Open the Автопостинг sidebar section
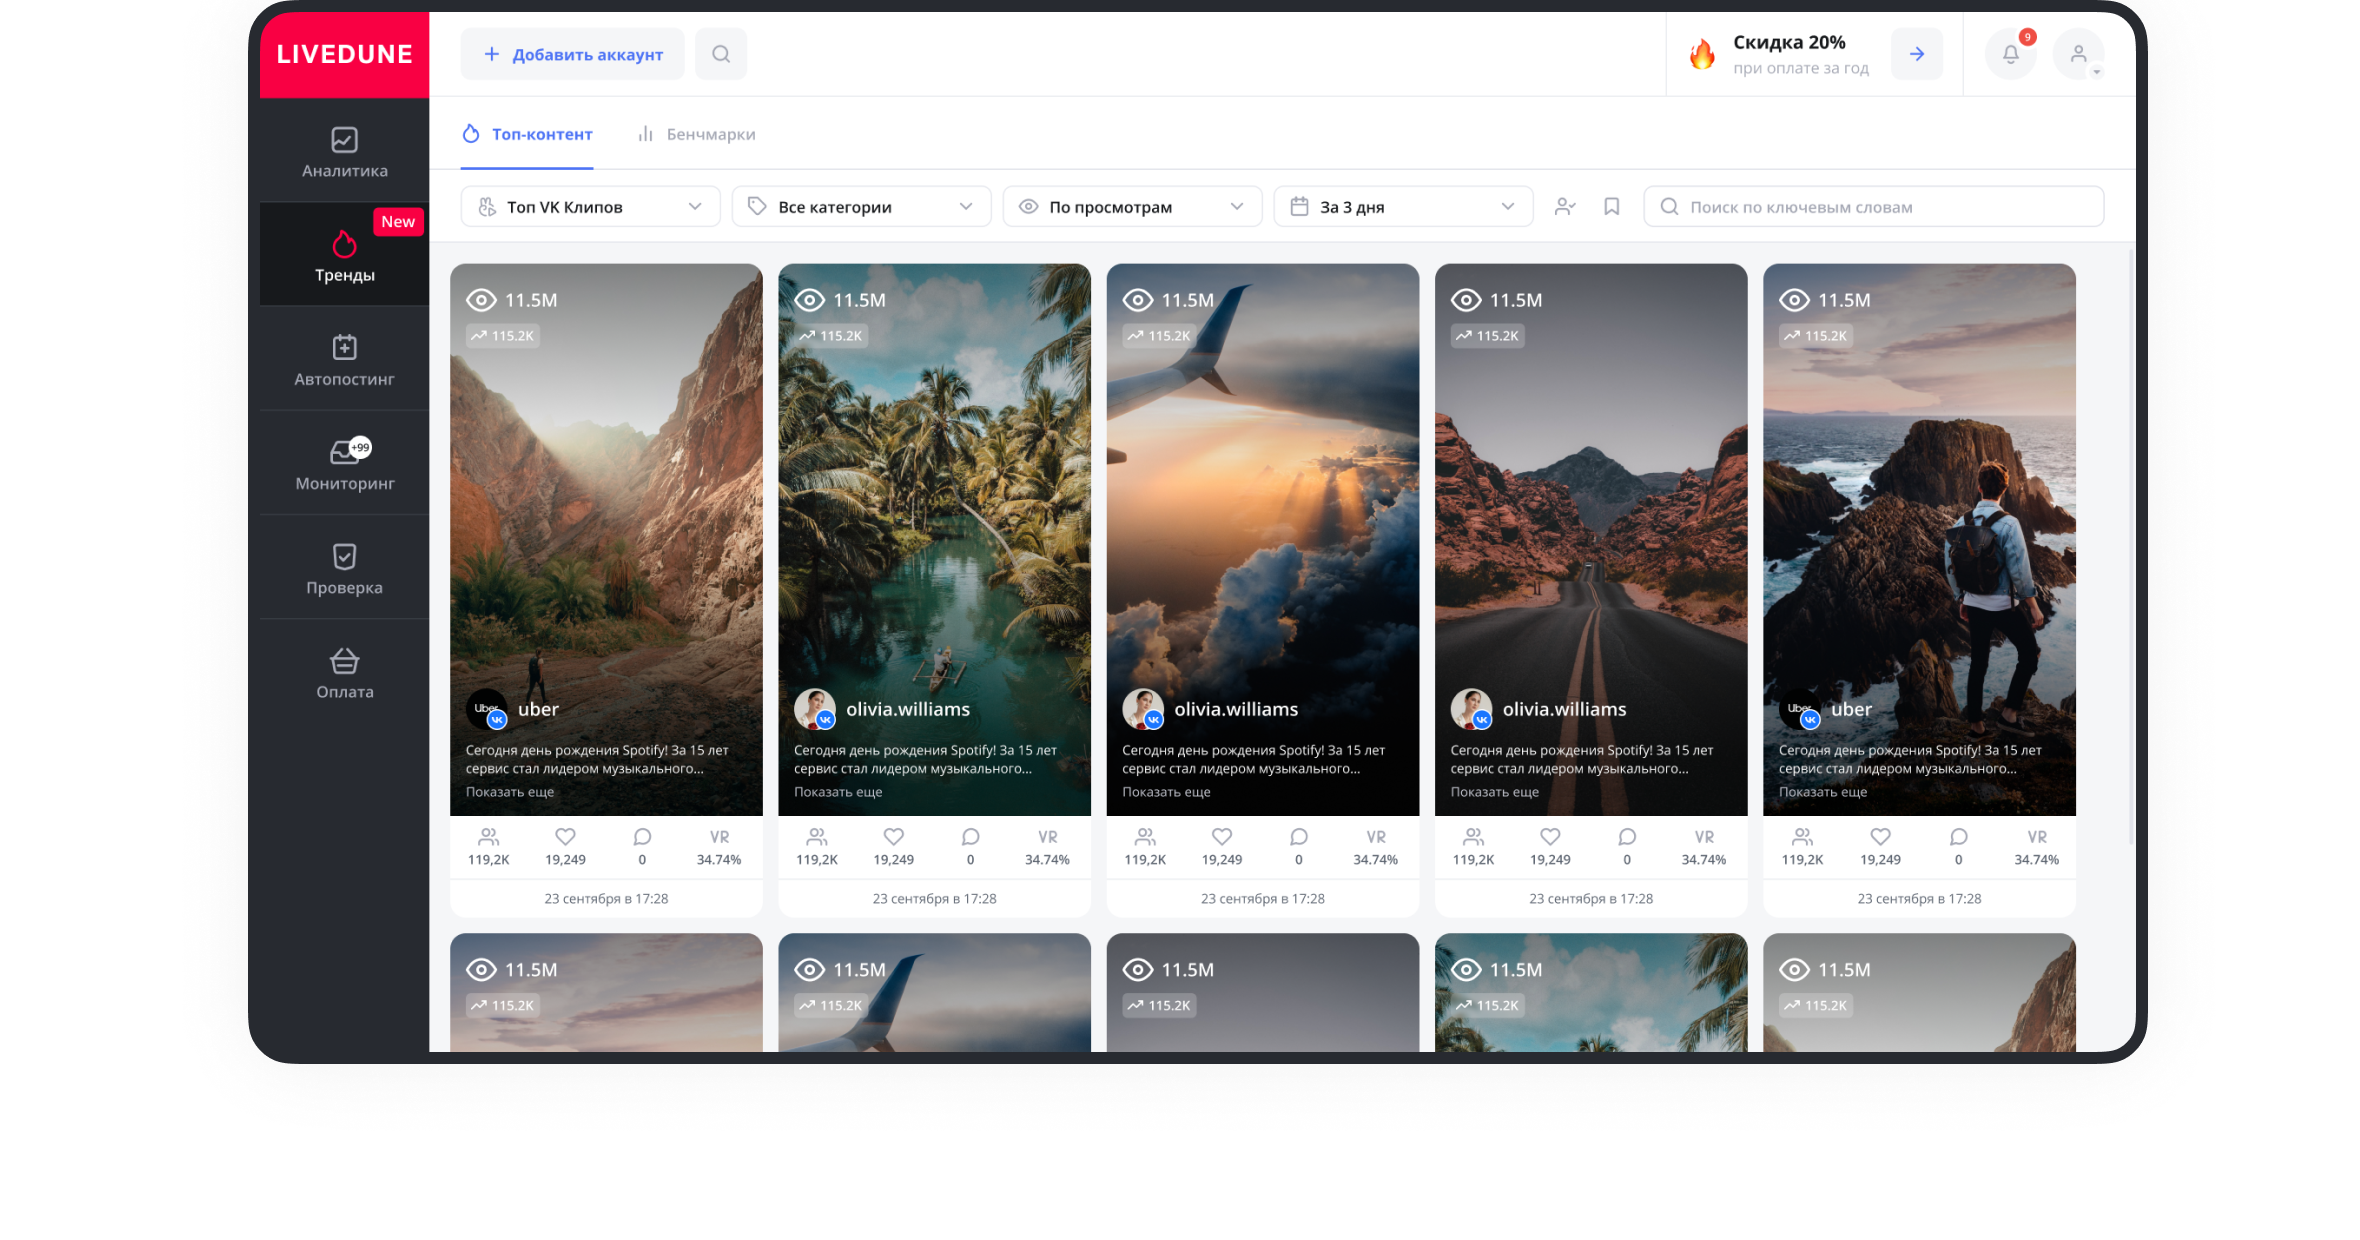The image size is (2360, 1240). [x=344, y=360]
